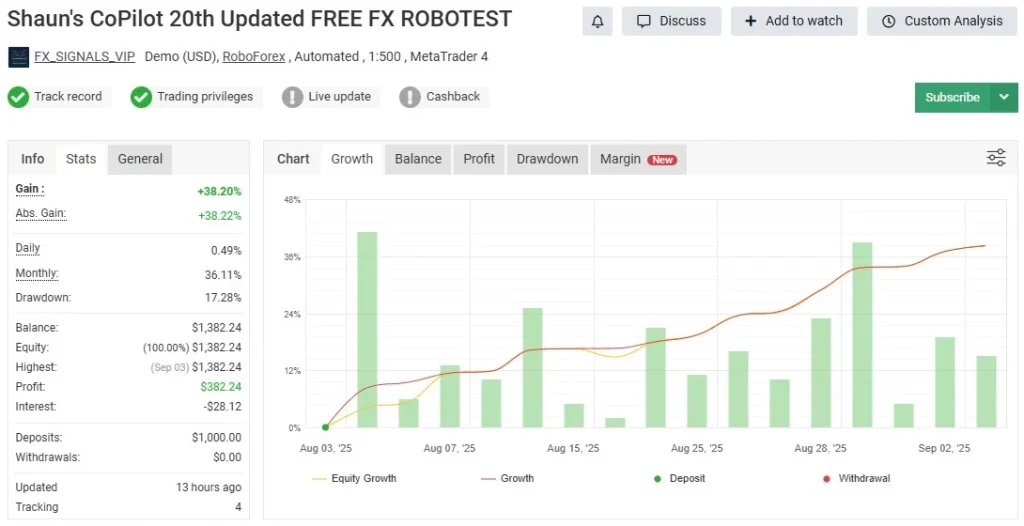Click the Withdrawals value $0.00
Image resolution: width=1024 pixels, height=526 pixels.
227,457
